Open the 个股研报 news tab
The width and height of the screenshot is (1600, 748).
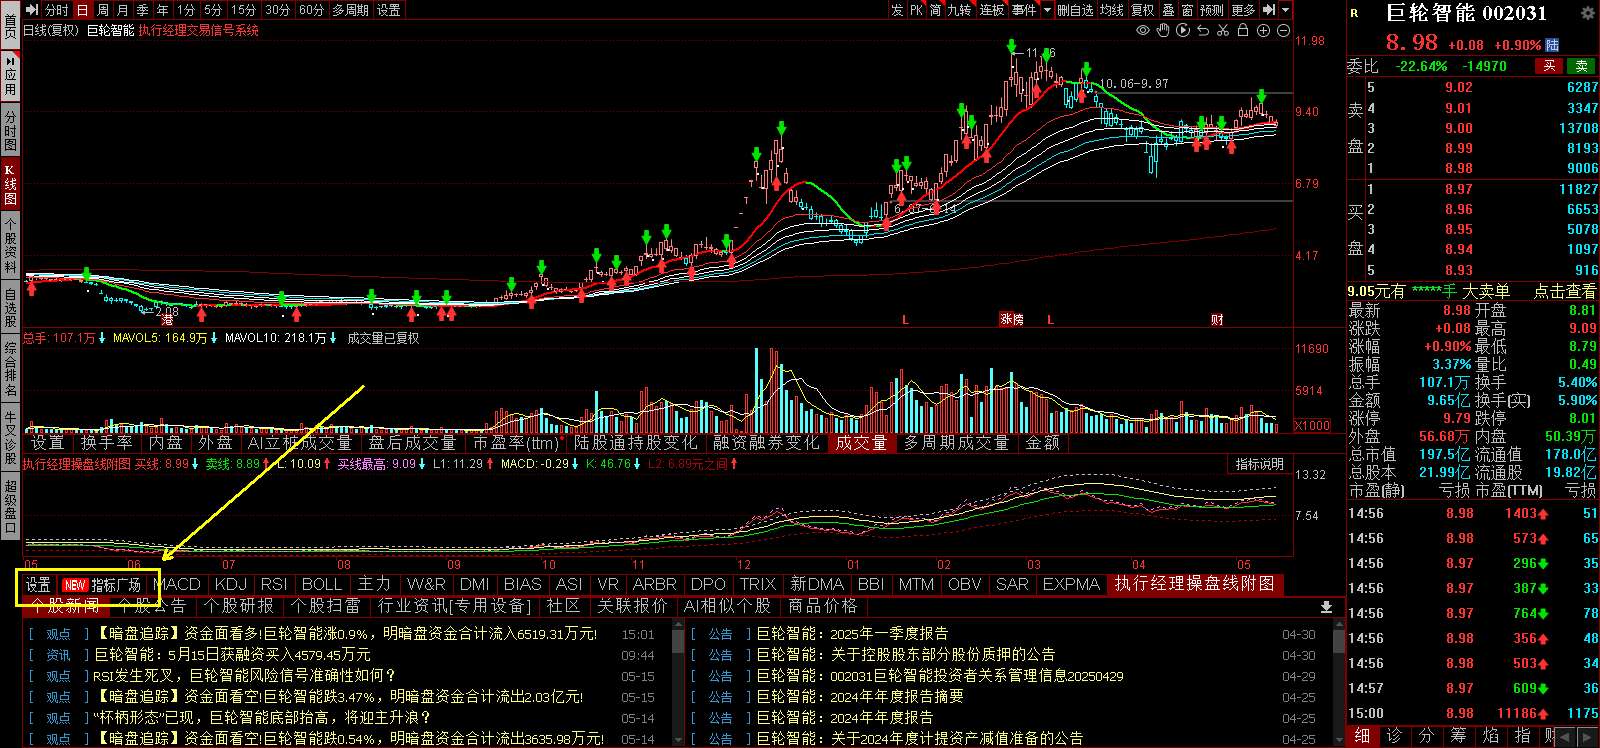click(x=238, y=606)
